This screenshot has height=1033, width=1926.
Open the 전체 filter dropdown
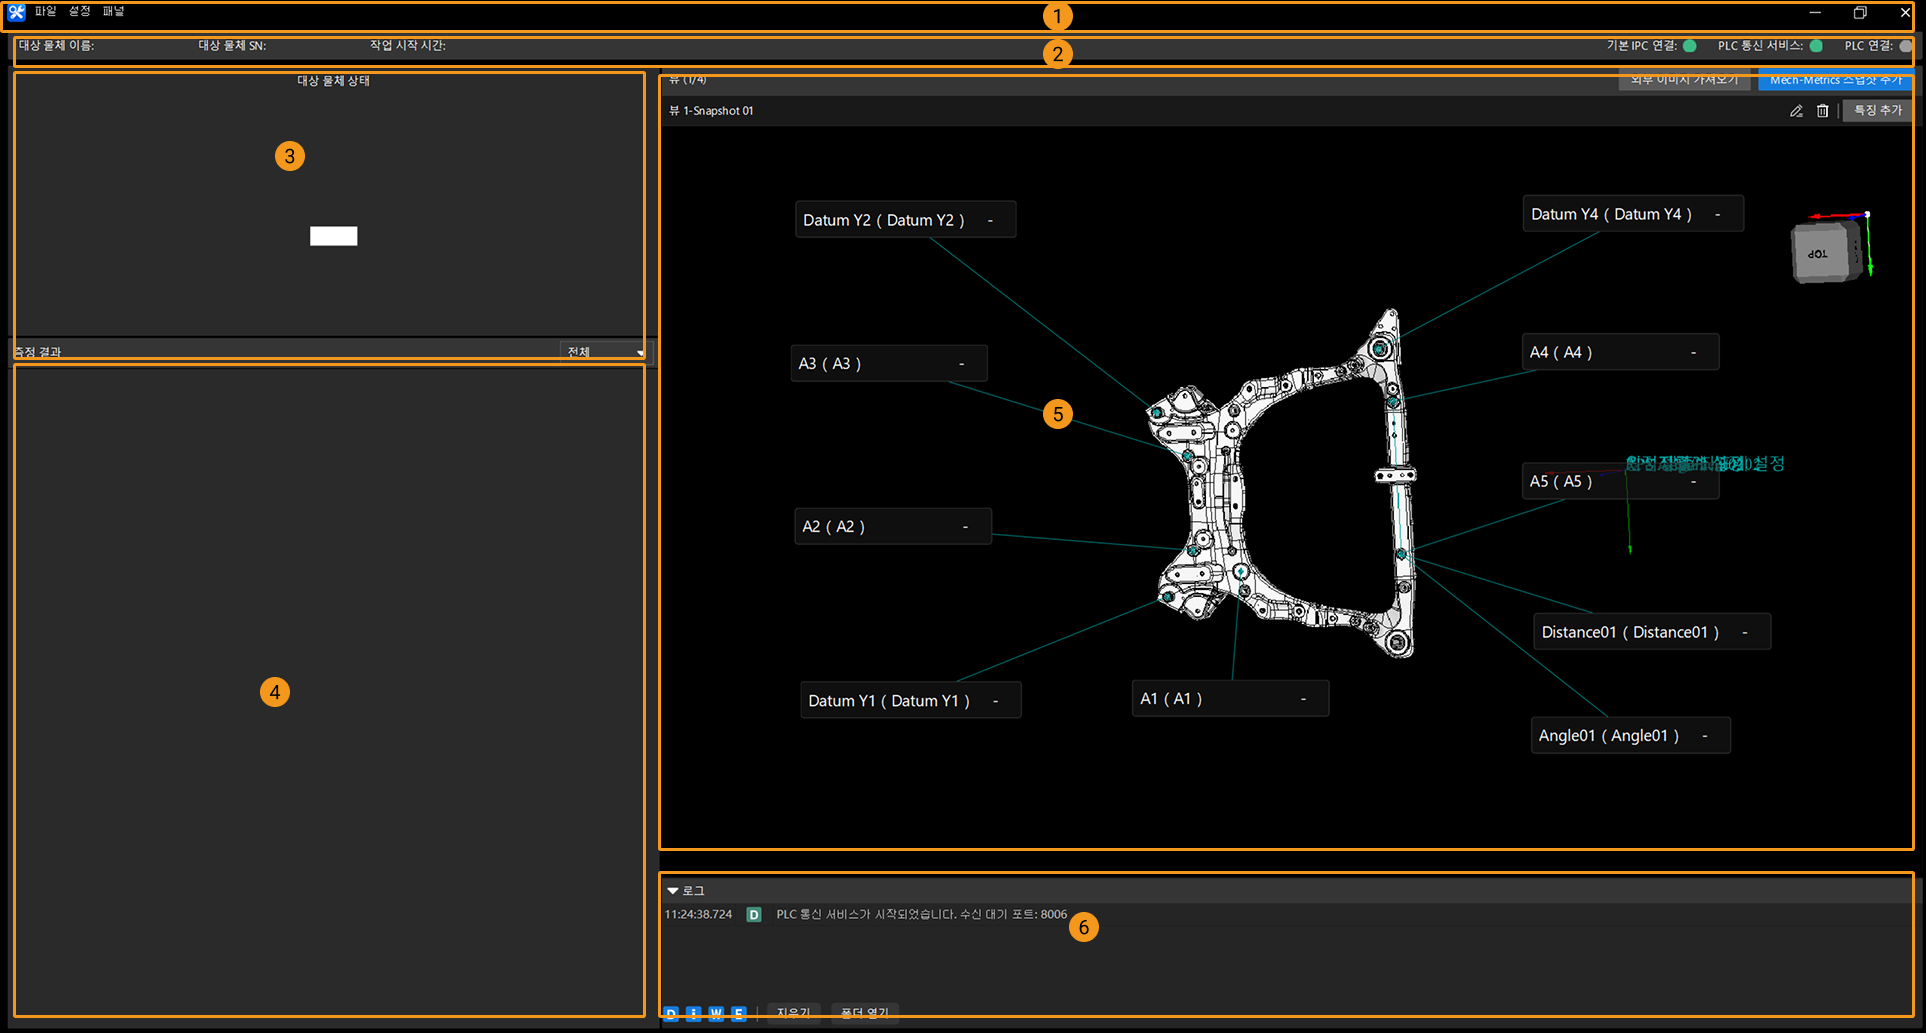[x=606, y=352]
